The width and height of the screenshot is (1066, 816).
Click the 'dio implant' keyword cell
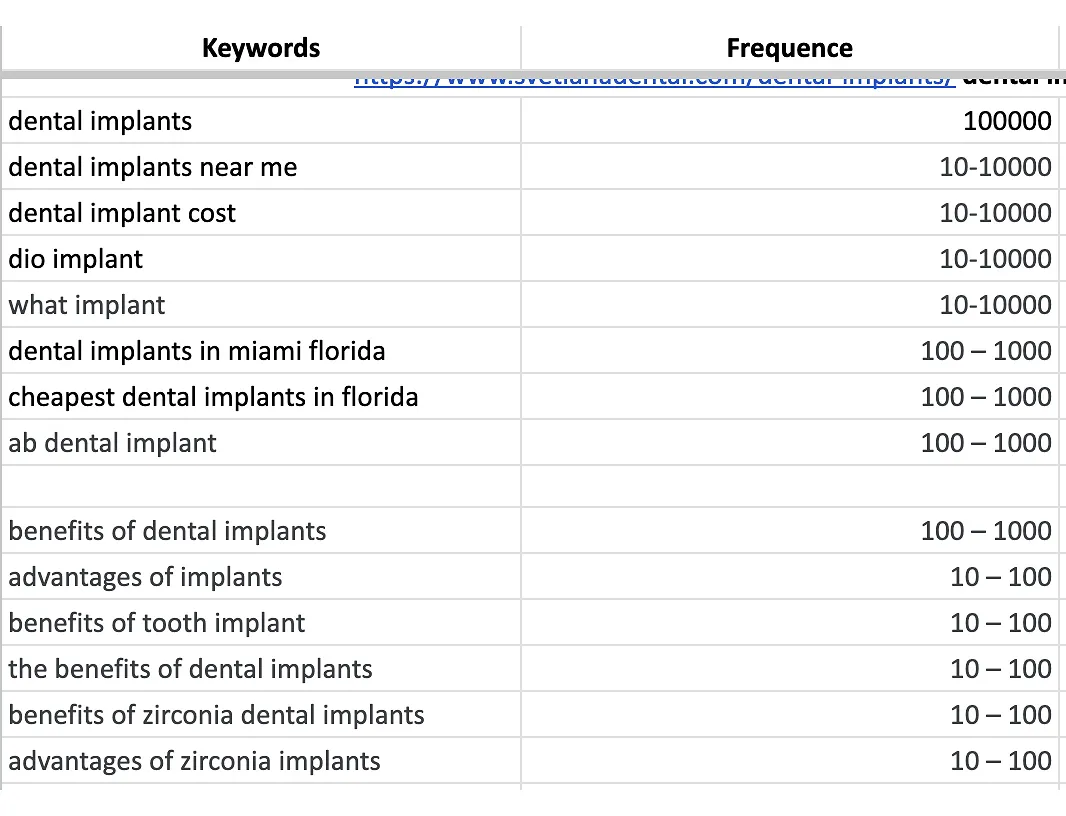(76, 259)
